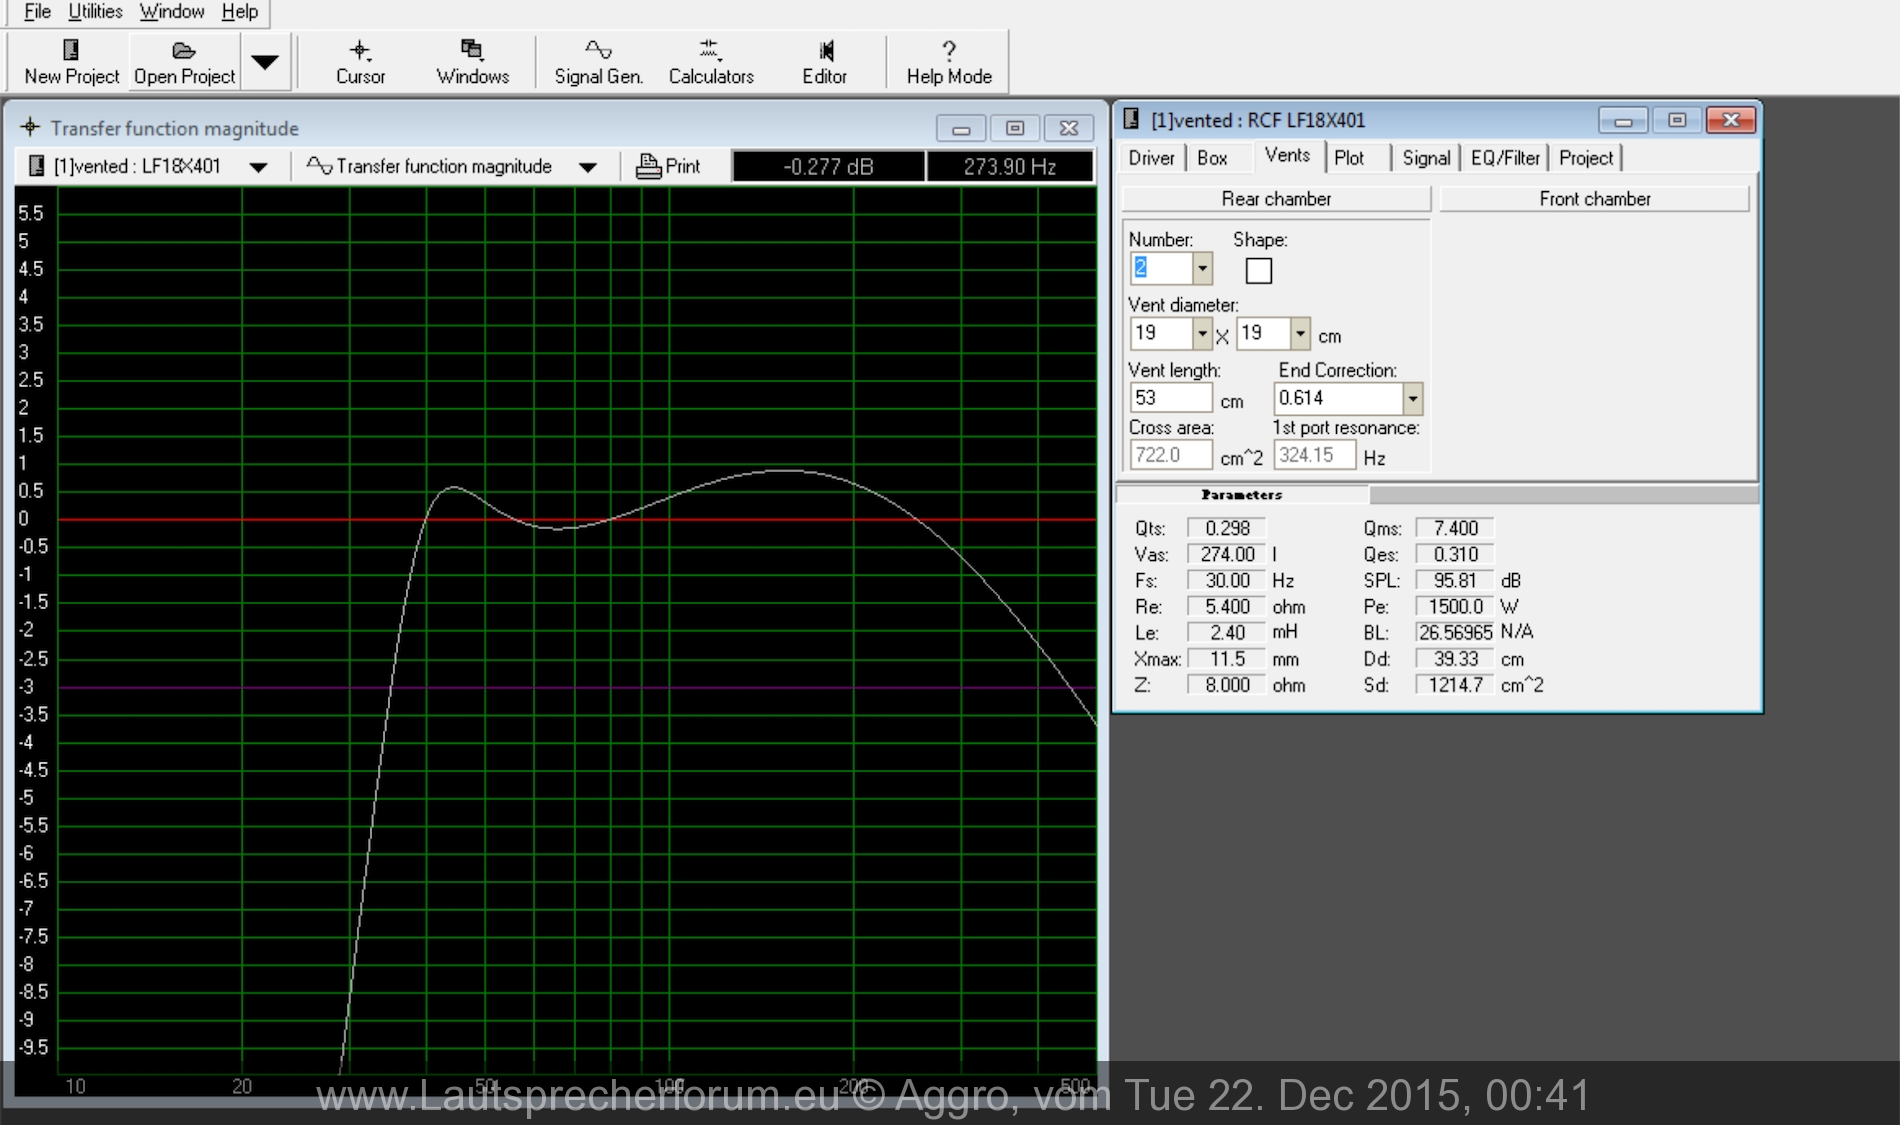
Task: Open the vent Number dropdown
Action: click(x=1203, y=268)
